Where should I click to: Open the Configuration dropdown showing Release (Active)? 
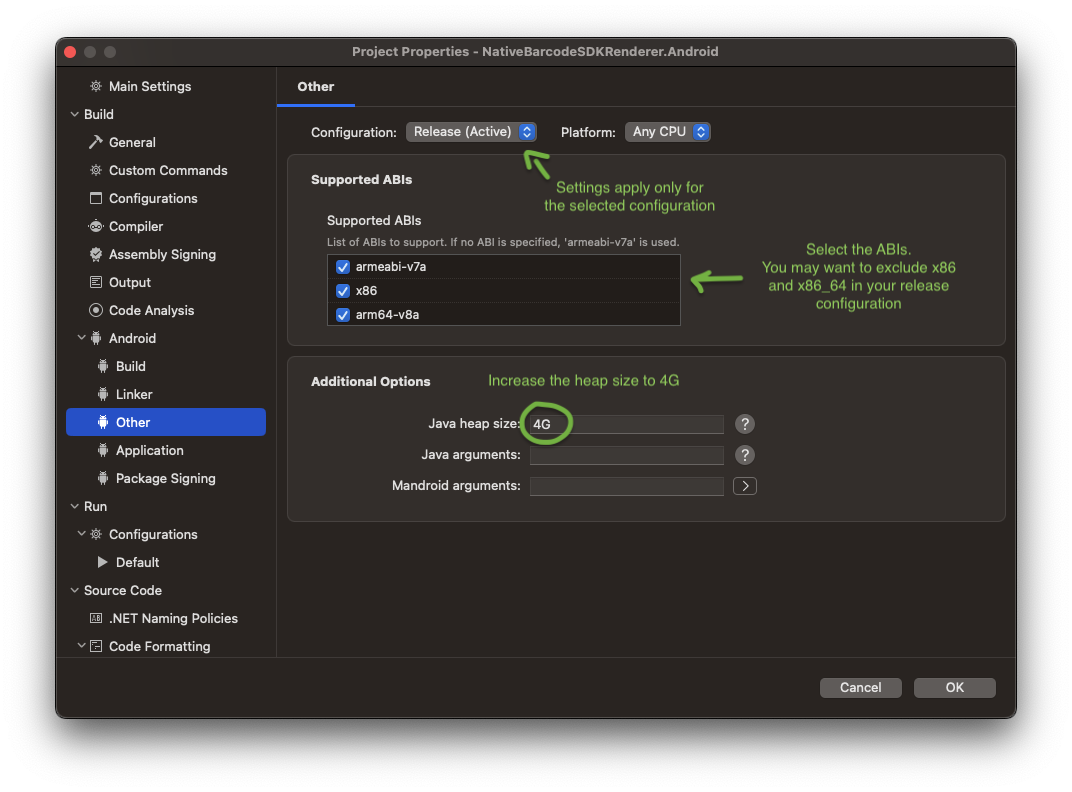[471, 131]
